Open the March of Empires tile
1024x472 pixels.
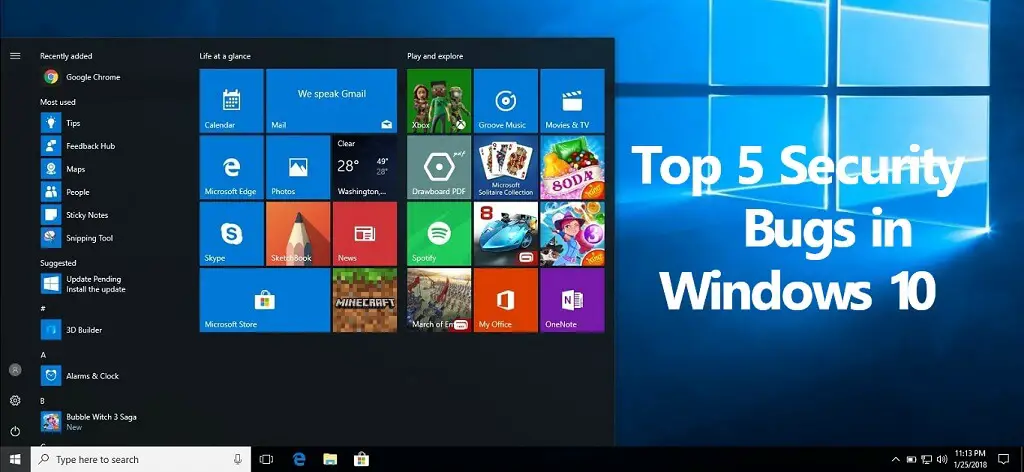click(439, 300)
